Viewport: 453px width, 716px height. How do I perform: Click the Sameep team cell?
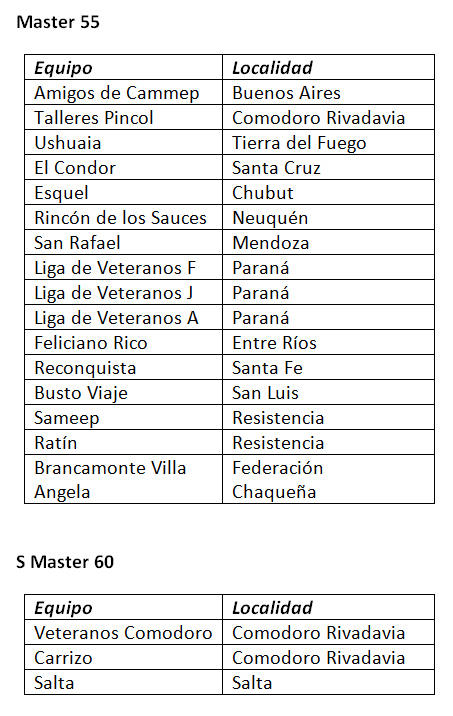click(123, 418)
